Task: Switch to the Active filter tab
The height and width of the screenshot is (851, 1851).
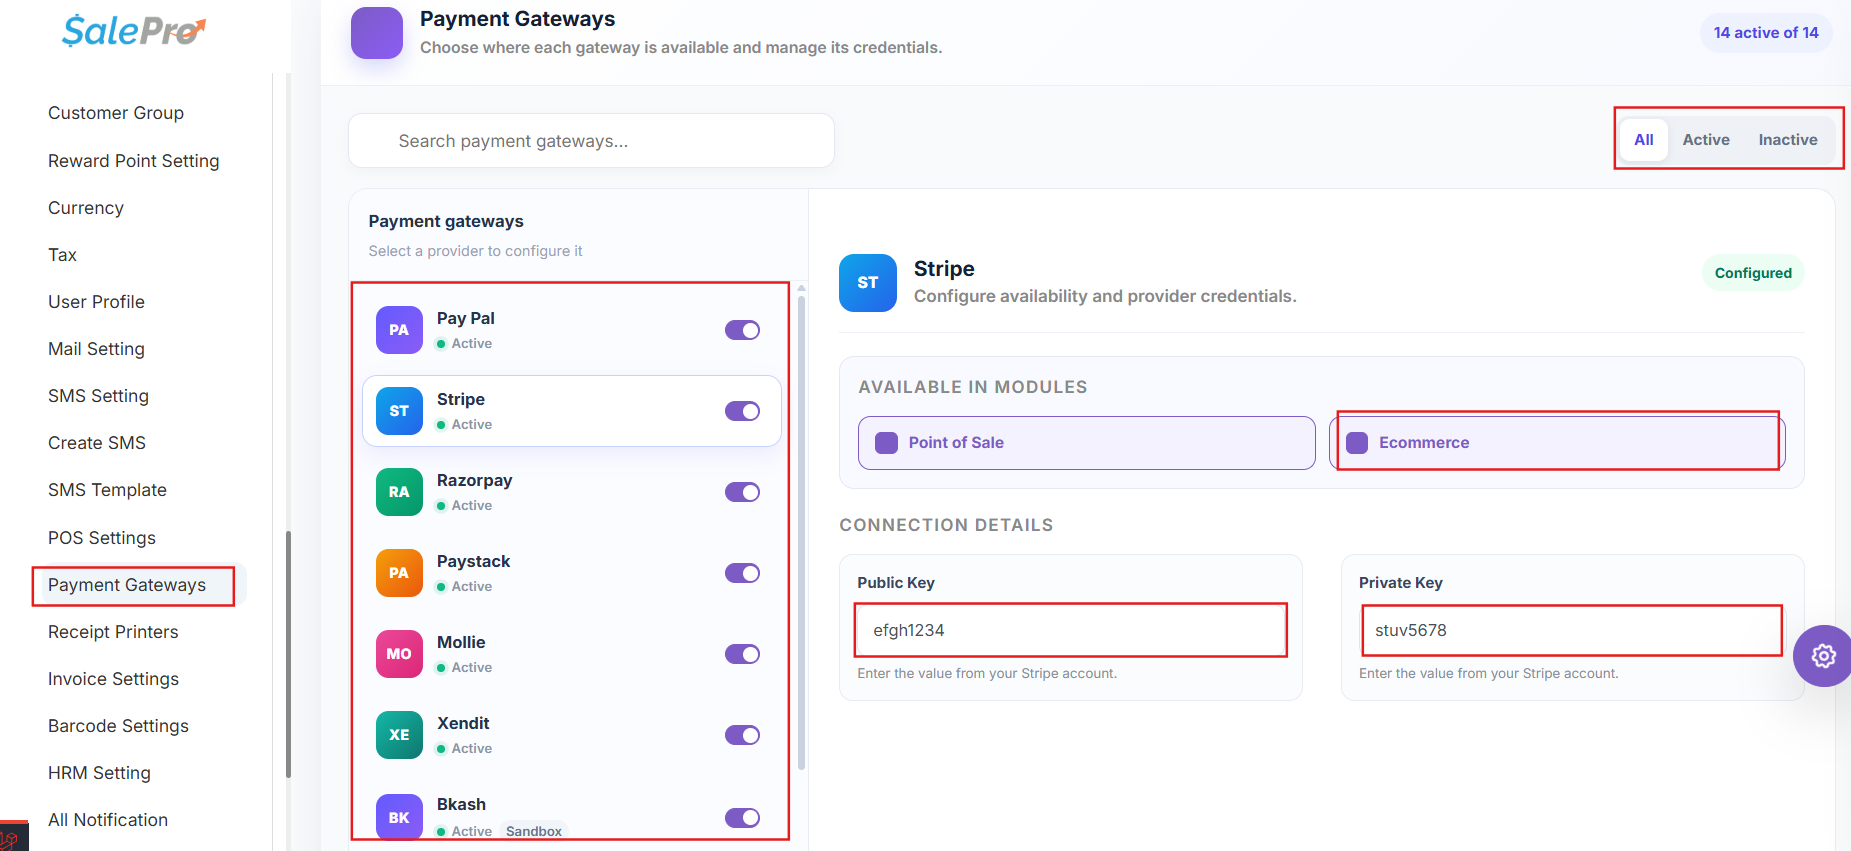Action: pyautogui.click(x=1706, y=140)
